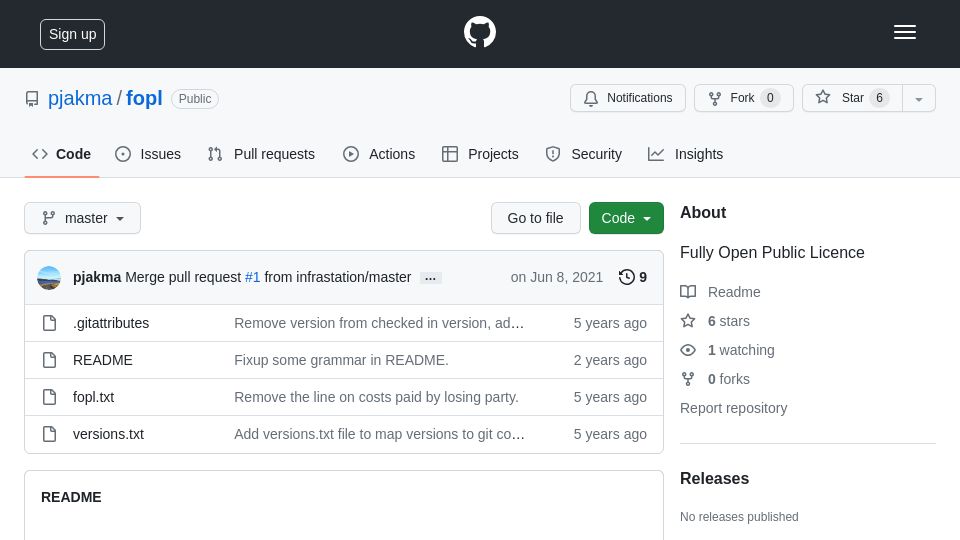Viewport: 960px width, 540px height.
Task: Click the README heading in the file preview
Action: (71, 497)
